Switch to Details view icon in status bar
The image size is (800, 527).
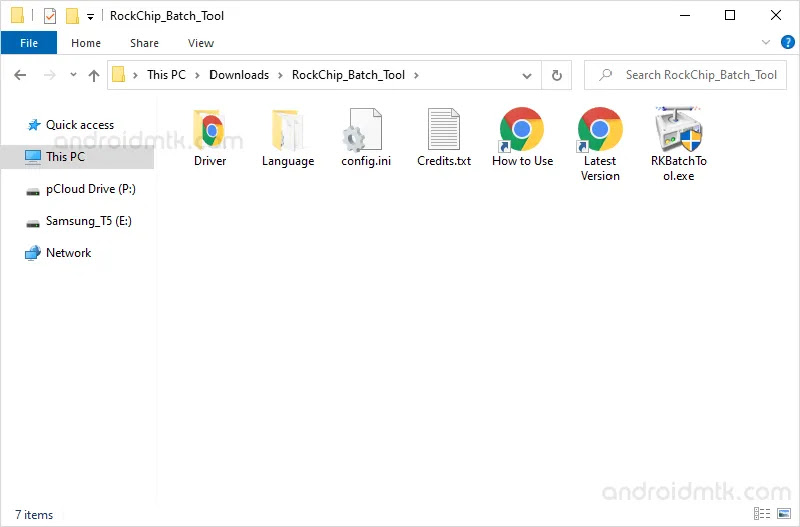(762, 513)
